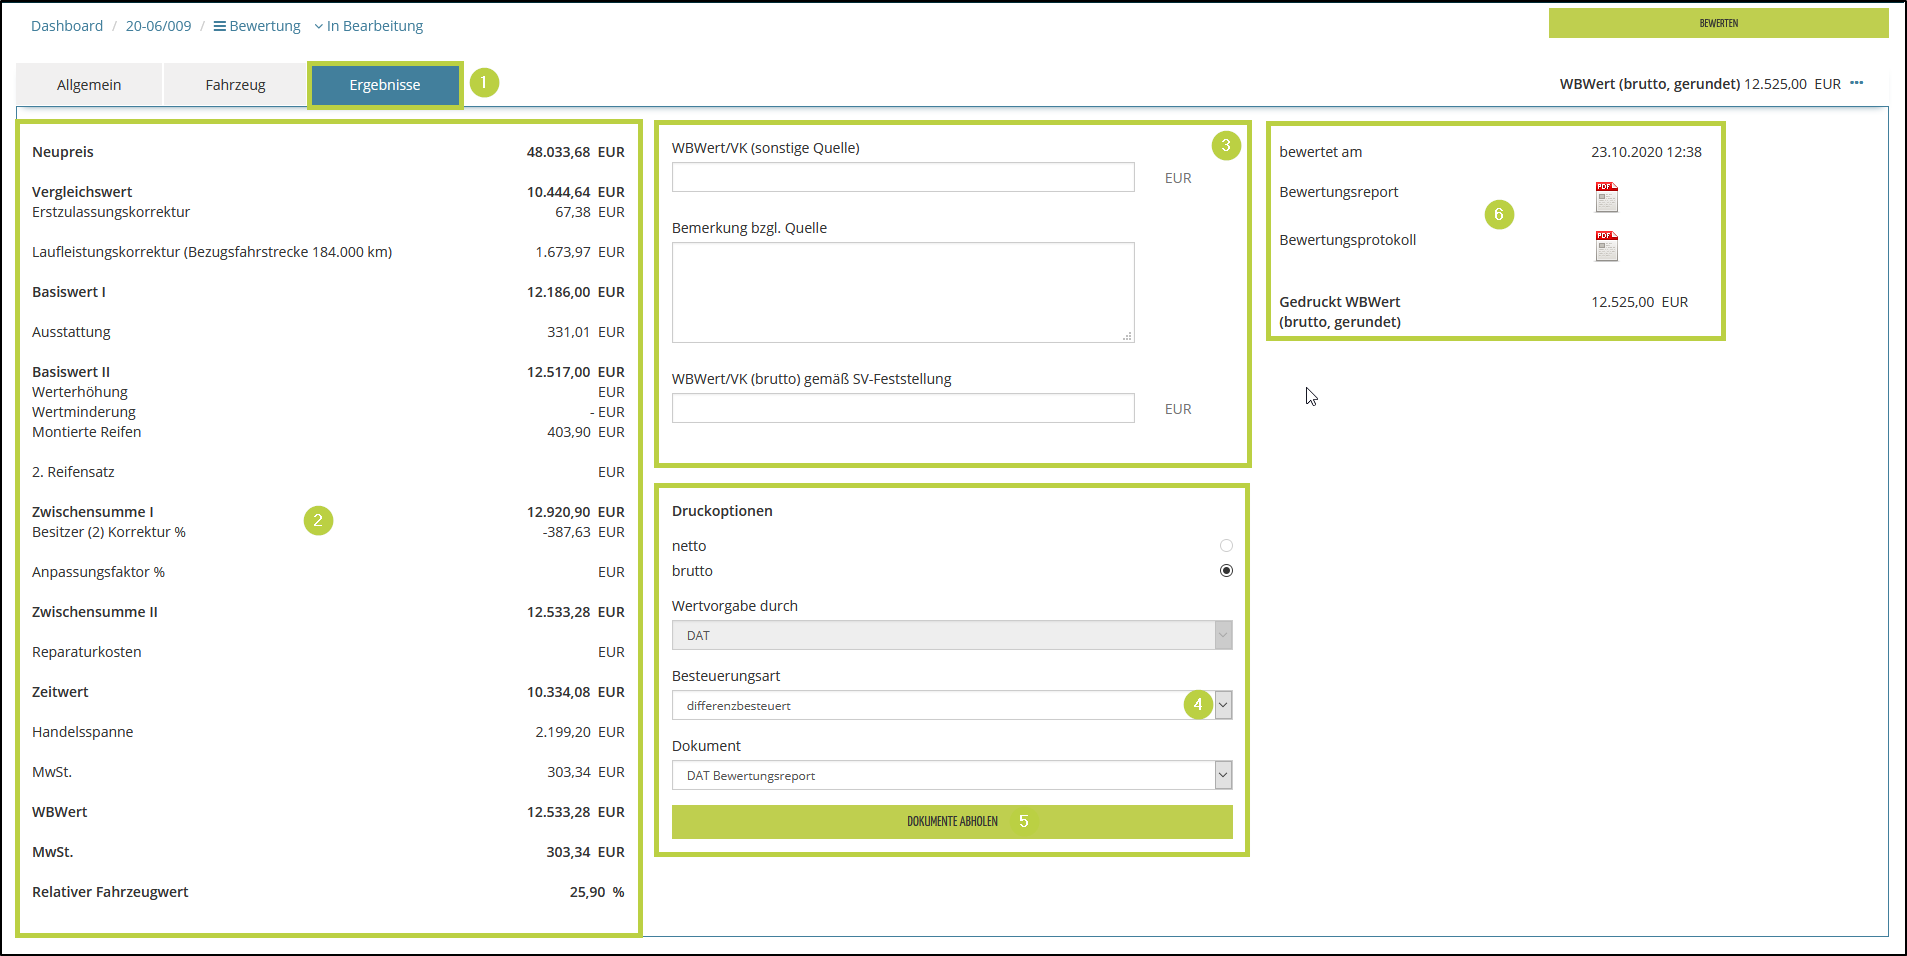Viewport: 1907px width, 956px height.
Task: Click the three-dots icon beside WBWert total
Action: (x=1857, y=83)
